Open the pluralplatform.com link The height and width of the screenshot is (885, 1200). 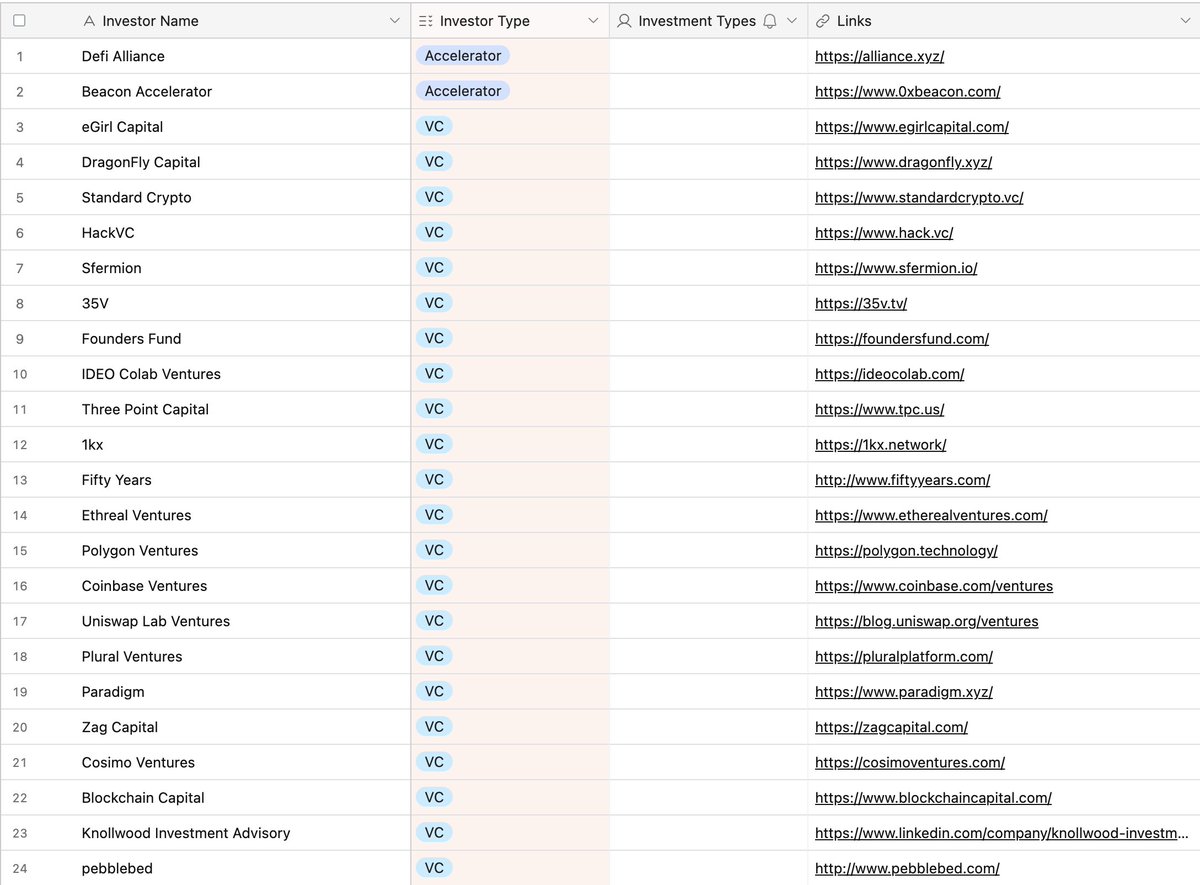pyautogui.click(x=904, y=657)
